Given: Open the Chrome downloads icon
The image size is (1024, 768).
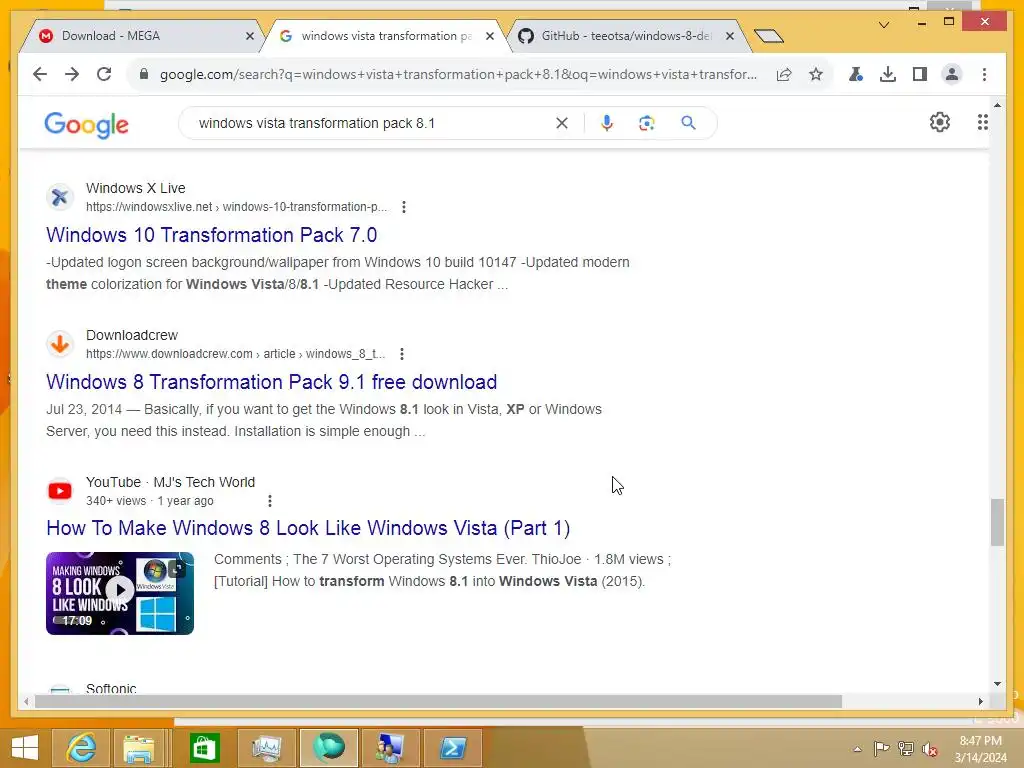Looking at the screenshot, I should coord(888,74).
